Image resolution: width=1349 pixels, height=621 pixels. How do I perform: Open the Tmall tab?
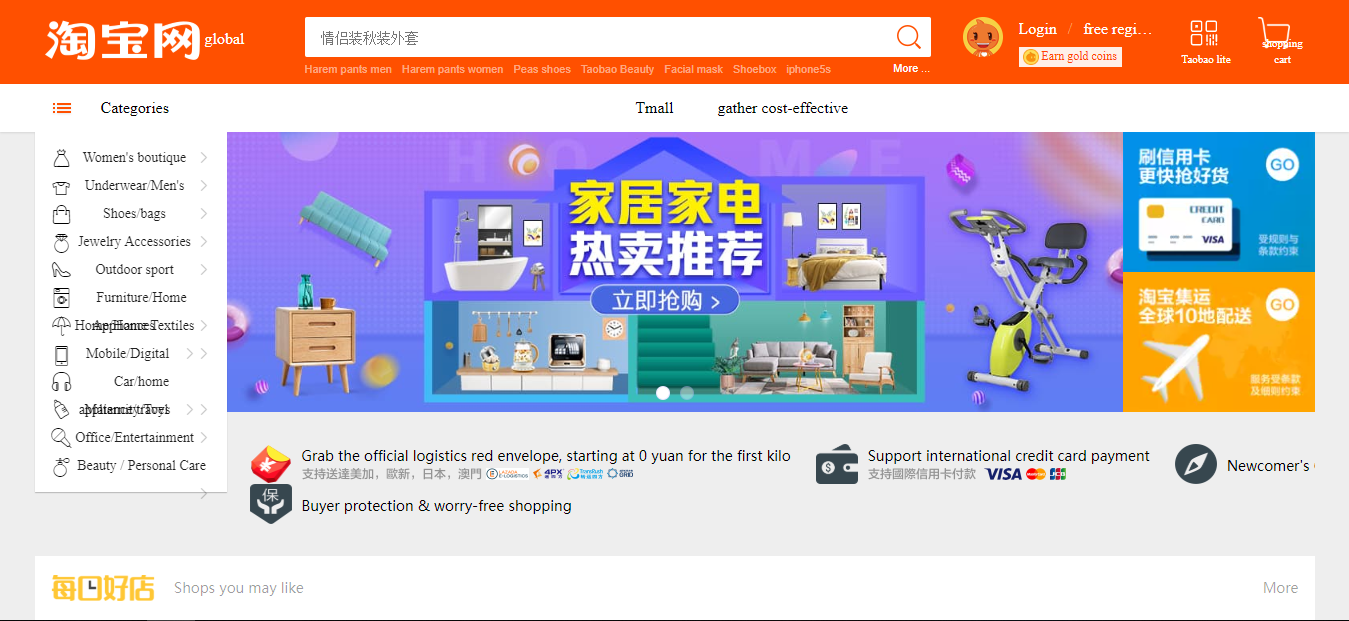654,108
